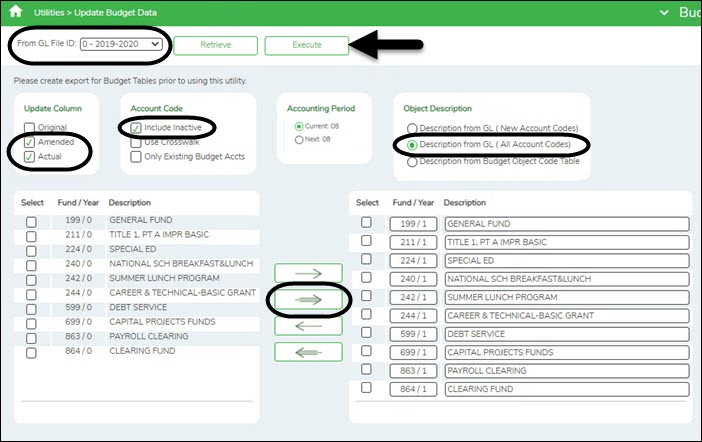Click the SPECIAL ED description field on right

[x=567, y=259]
